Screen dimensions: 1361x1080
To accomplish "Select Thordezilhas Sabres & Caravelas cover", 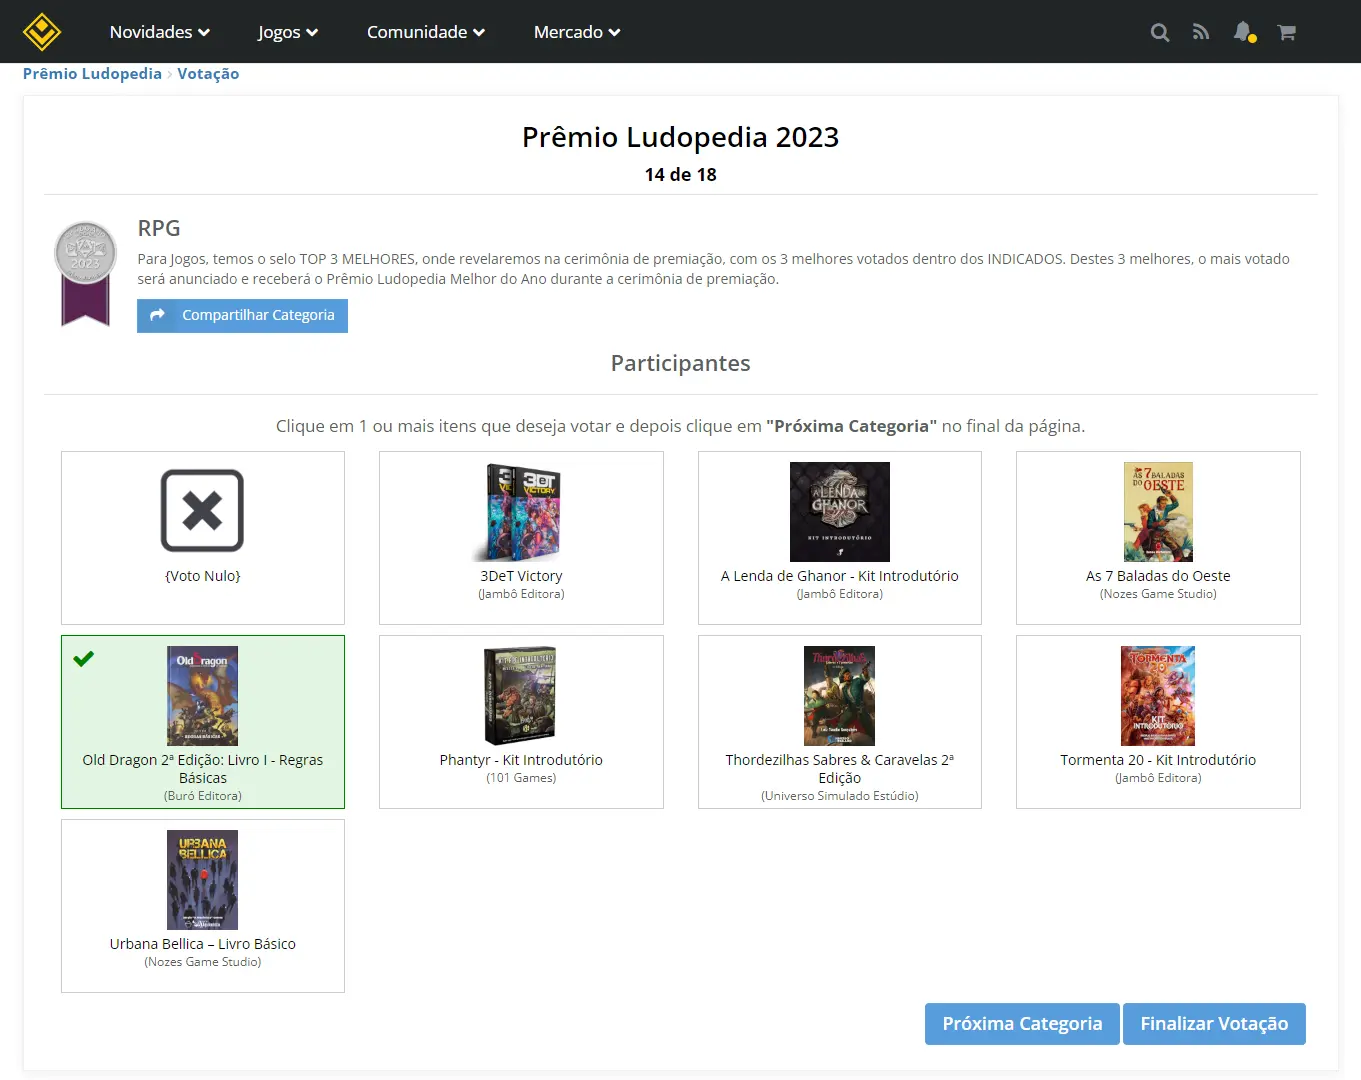I will [840, 696].
